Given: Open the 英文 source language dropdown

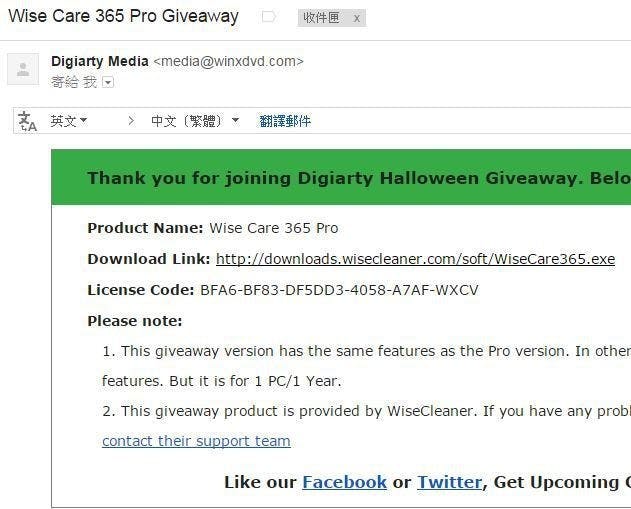Looking at the screenshot, I should pos(68,121).
